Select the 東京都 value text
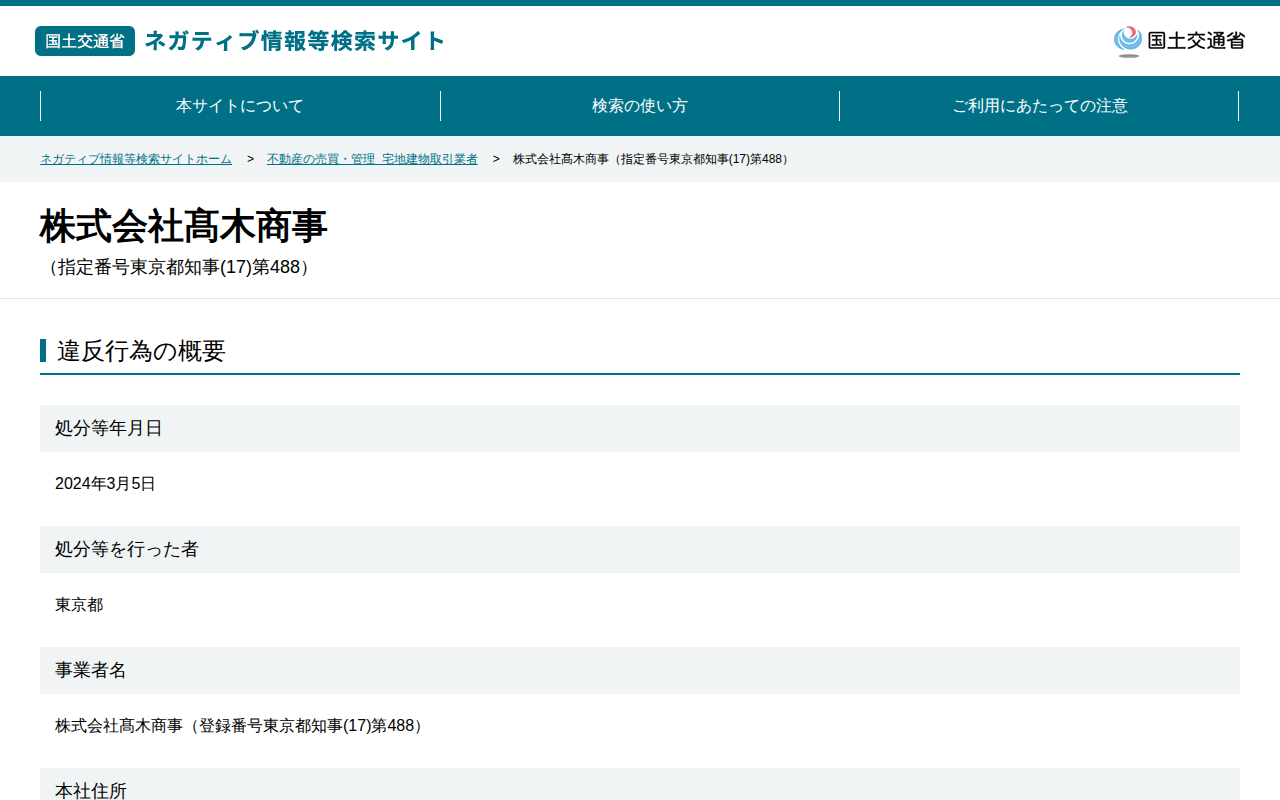Screen dimensions: 1280x800 coord(79,605)
